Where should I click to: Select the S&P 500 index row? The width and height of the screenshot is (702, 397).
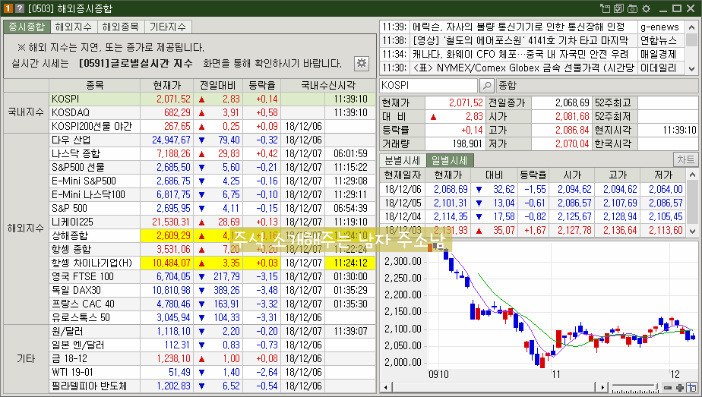coord(212,208)
